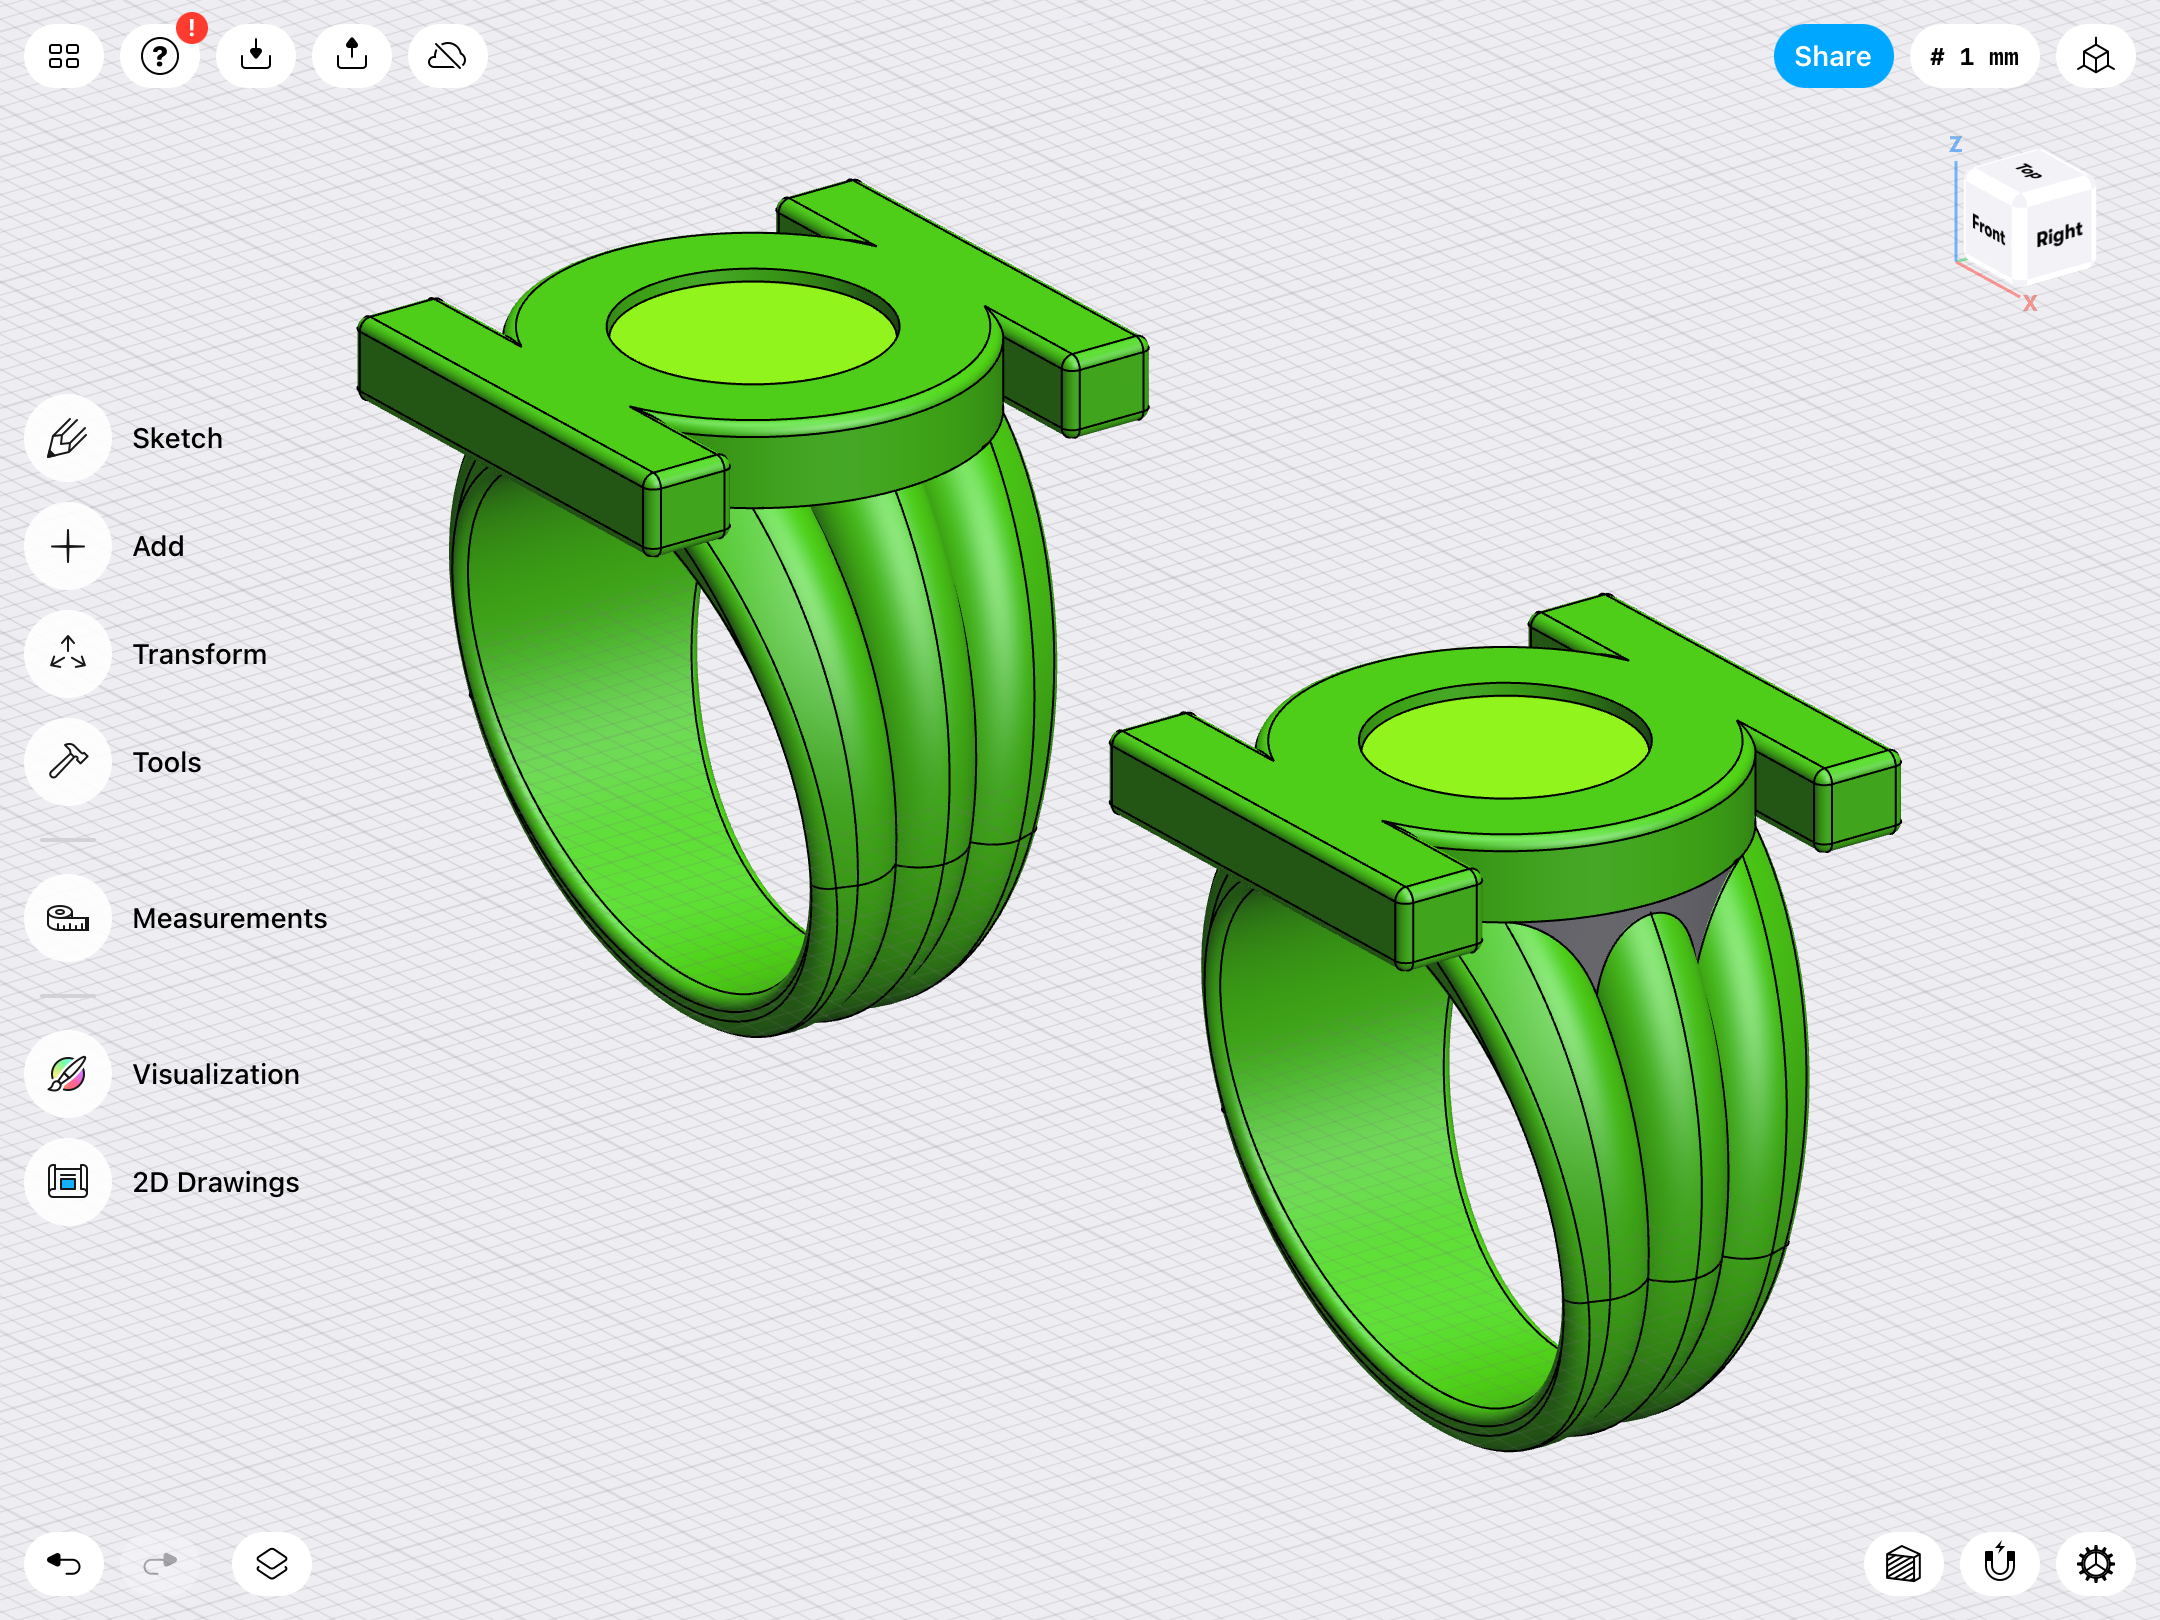Click the red notification badge on help
The image size is (2160, 1620).
click(x=191, y=28)
